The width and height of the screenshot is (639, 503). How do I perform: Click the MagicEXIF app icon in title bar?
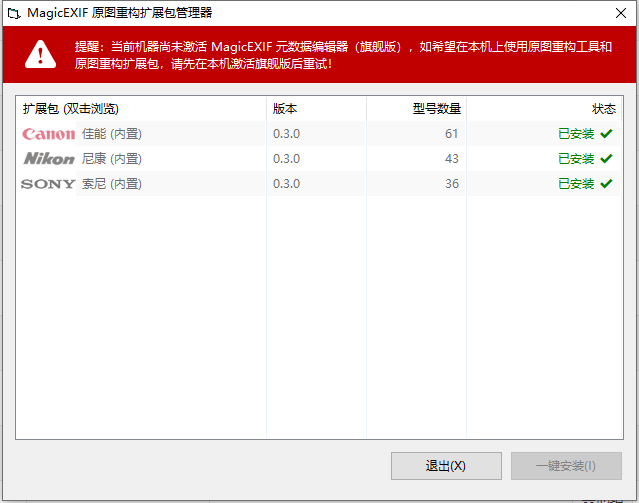tap(14, 13)
